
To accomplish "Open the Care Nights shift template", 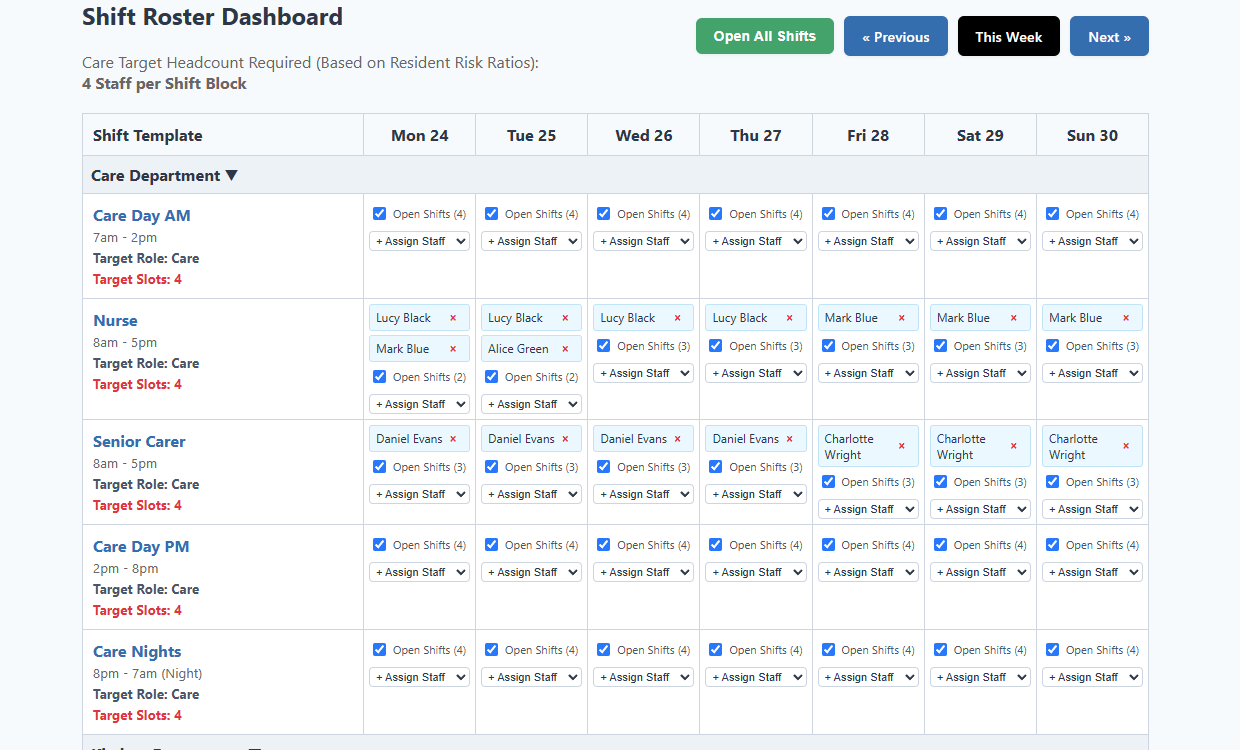I will [137, 651].
